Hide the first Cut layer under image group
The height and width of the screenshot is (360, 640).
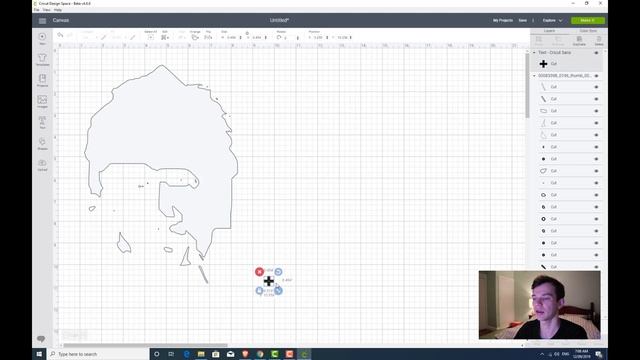click(x=596, y=87)
